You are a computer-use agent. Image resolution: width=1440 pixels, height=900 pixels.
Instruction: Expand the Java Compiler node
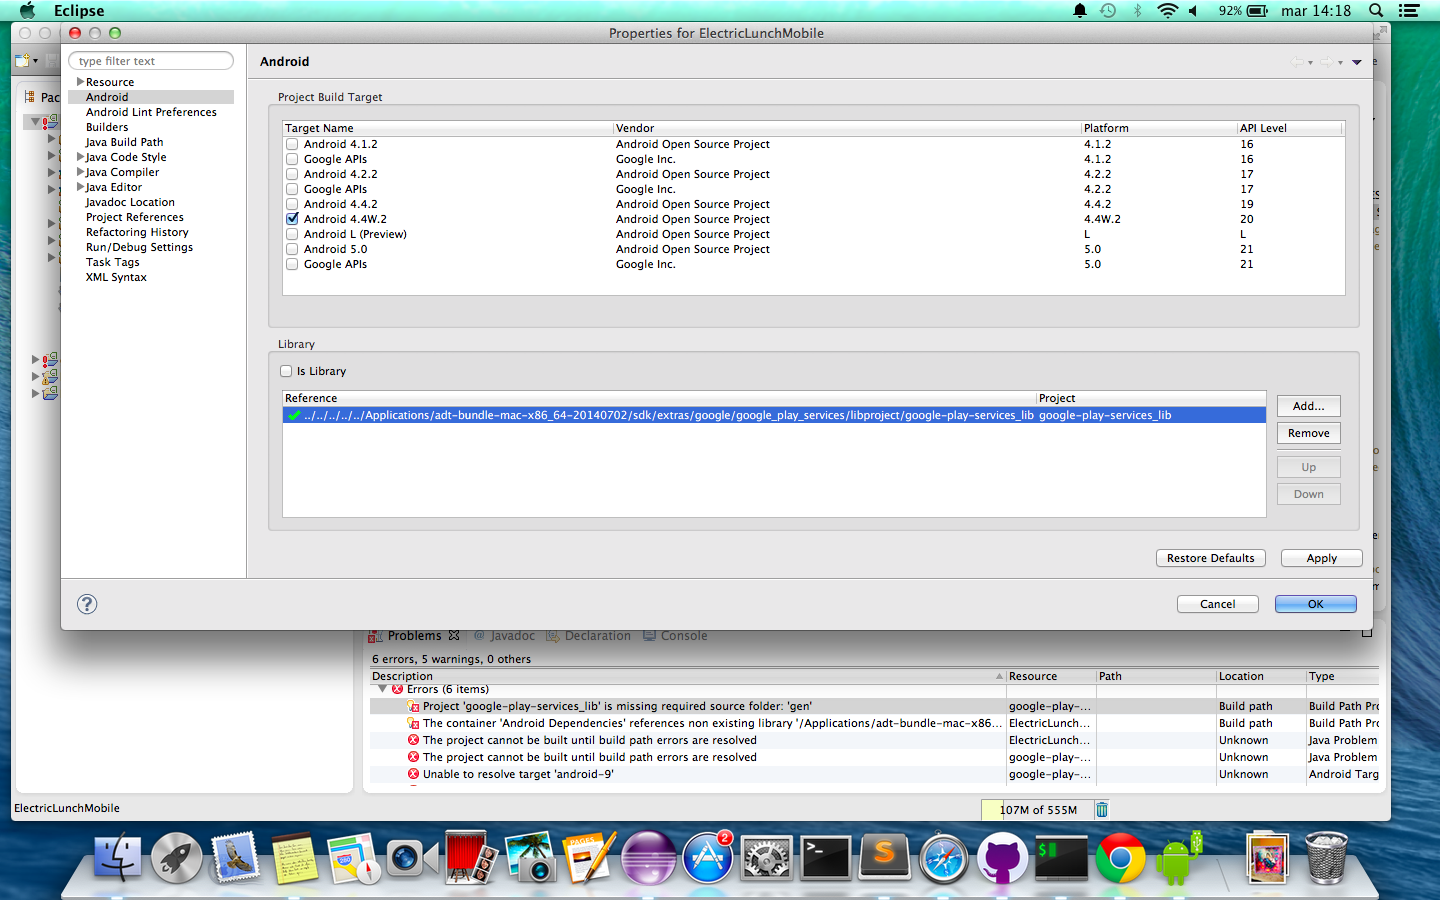coord(80,172)
